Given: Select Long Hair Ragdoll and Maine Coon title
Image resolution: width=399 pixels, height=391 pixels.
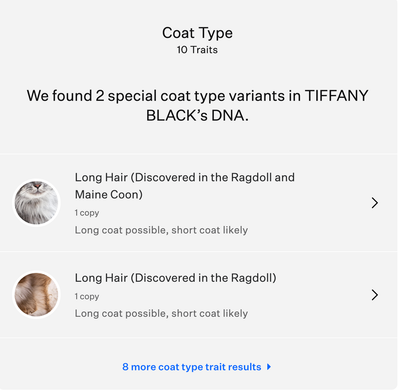Looking at the screenshot, I should click(x=185, y=186).
